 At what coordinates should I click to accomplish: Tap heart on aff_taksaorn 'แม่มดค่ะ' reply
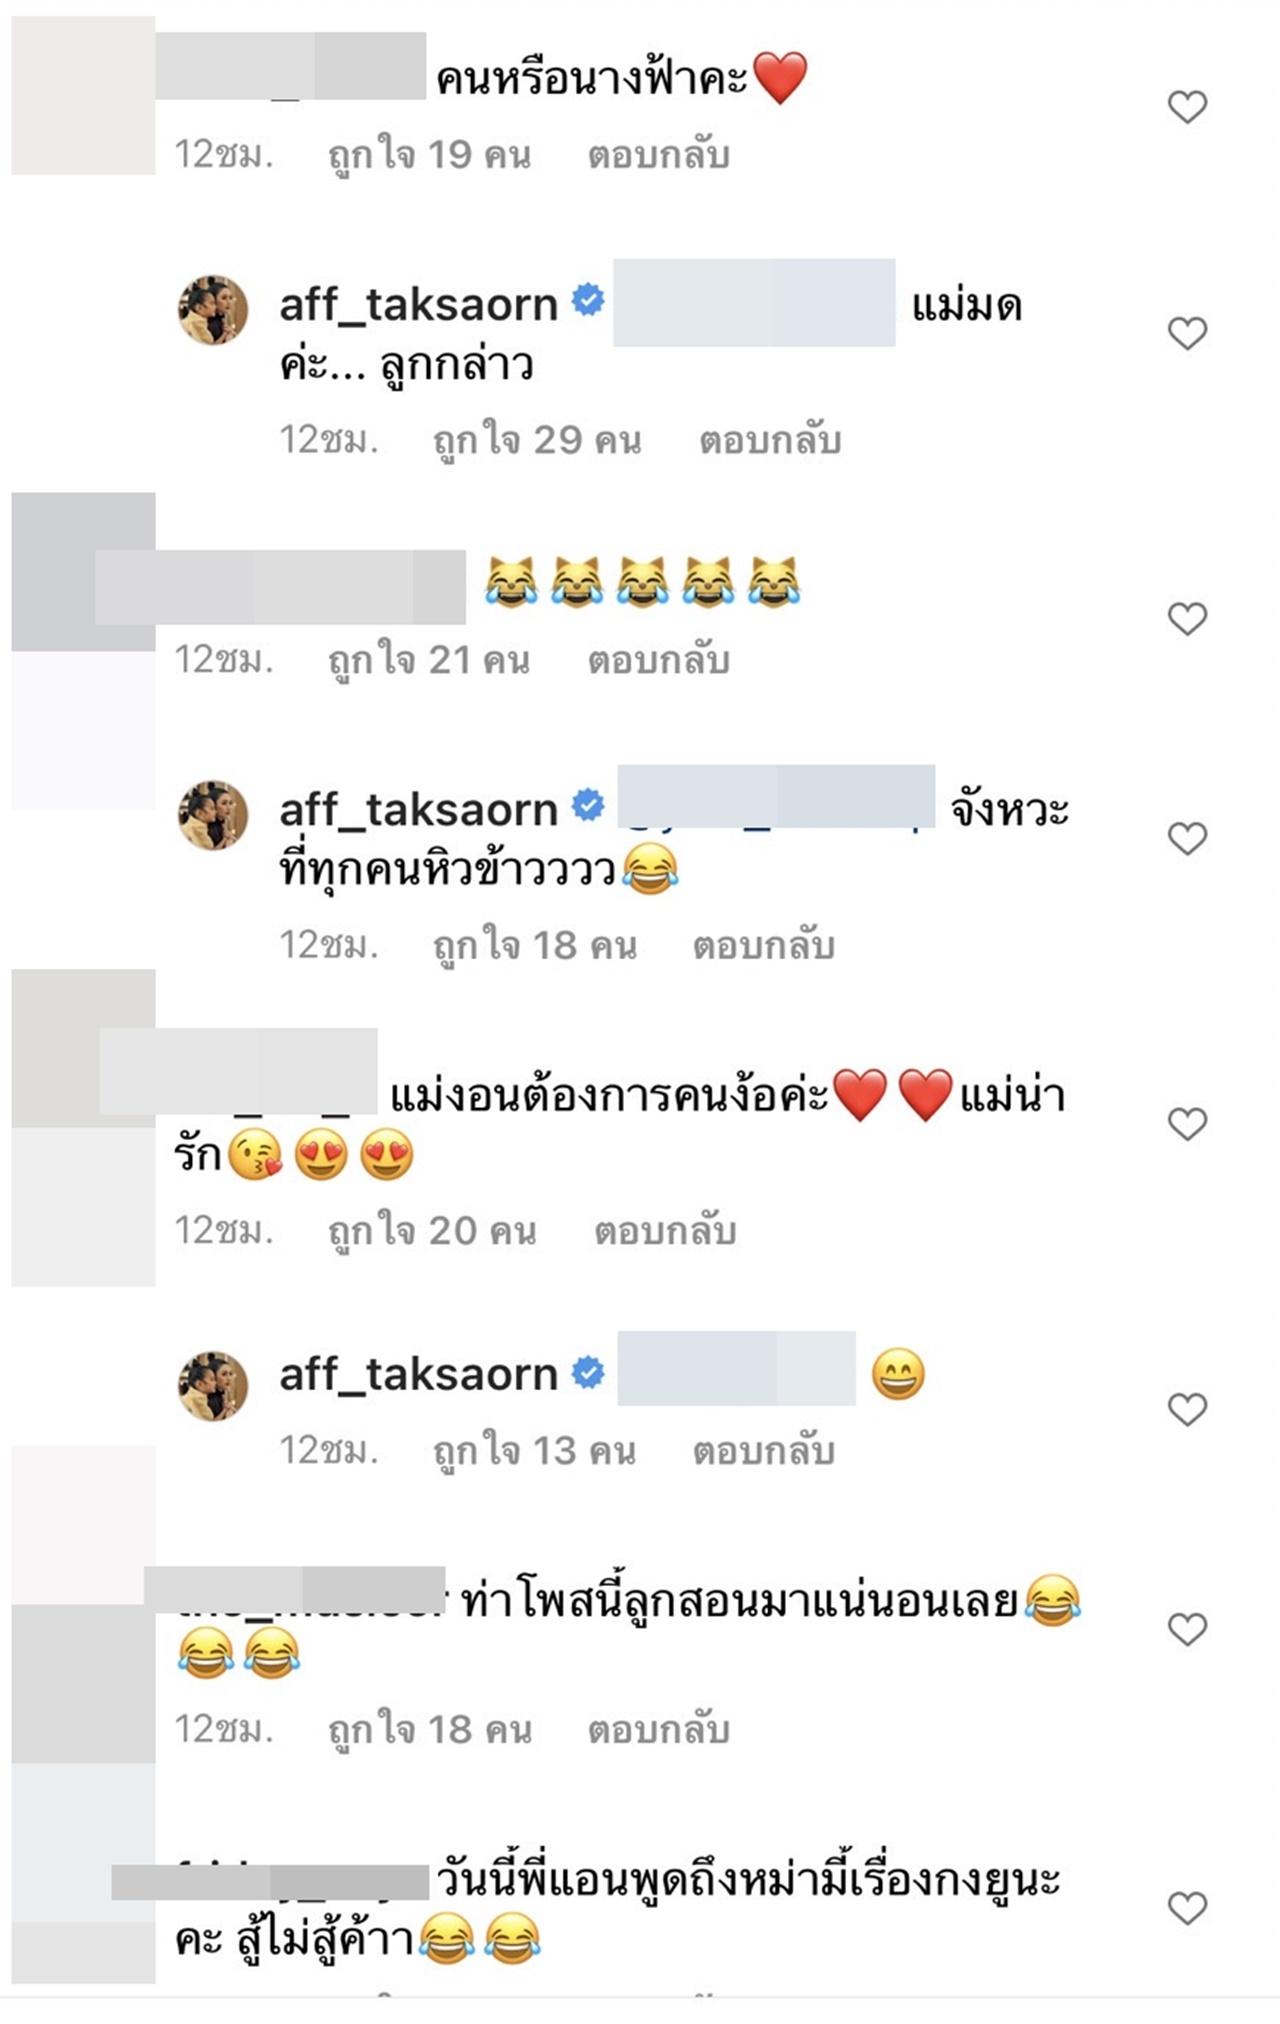click(x=1187, y=333)
